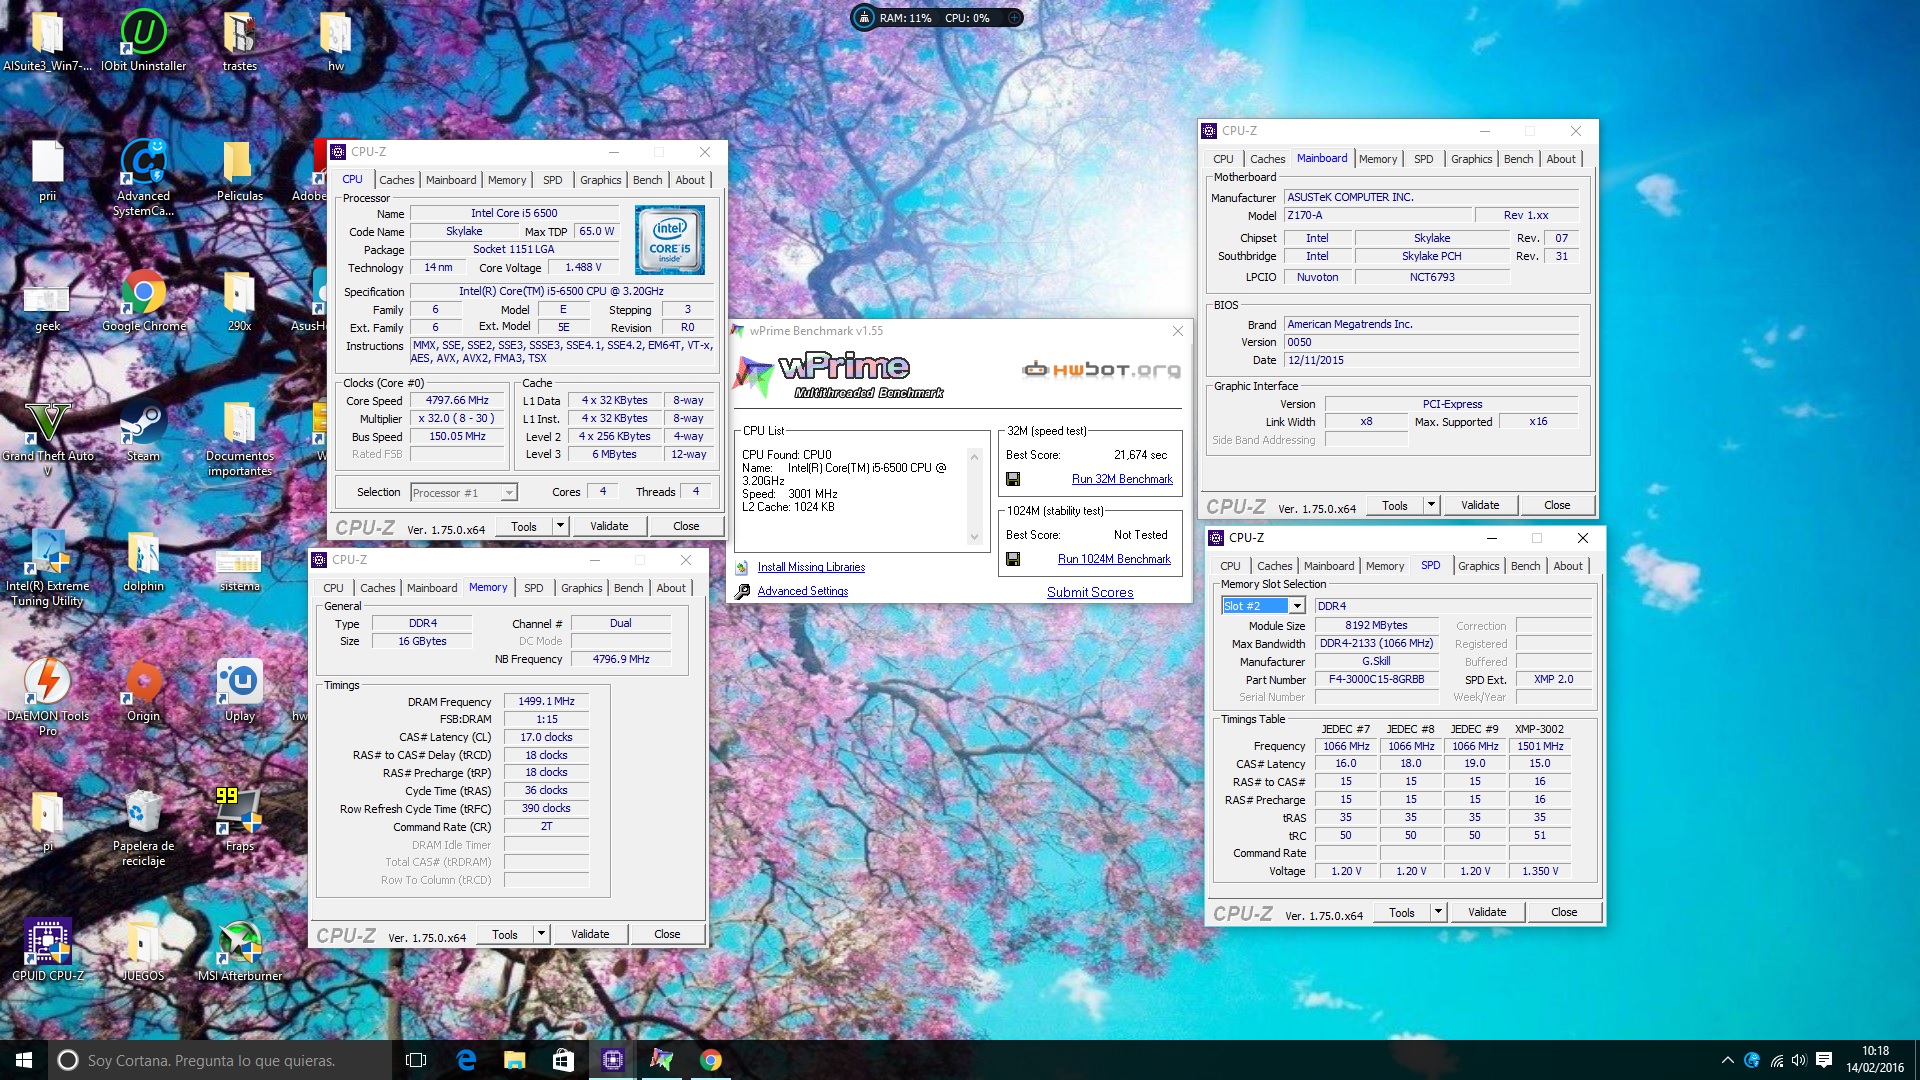The height and width of the screenshot is (1080, 1920).
Task: Open SPD tab in Mainboard CPU-Z window
Action: 1423,159
